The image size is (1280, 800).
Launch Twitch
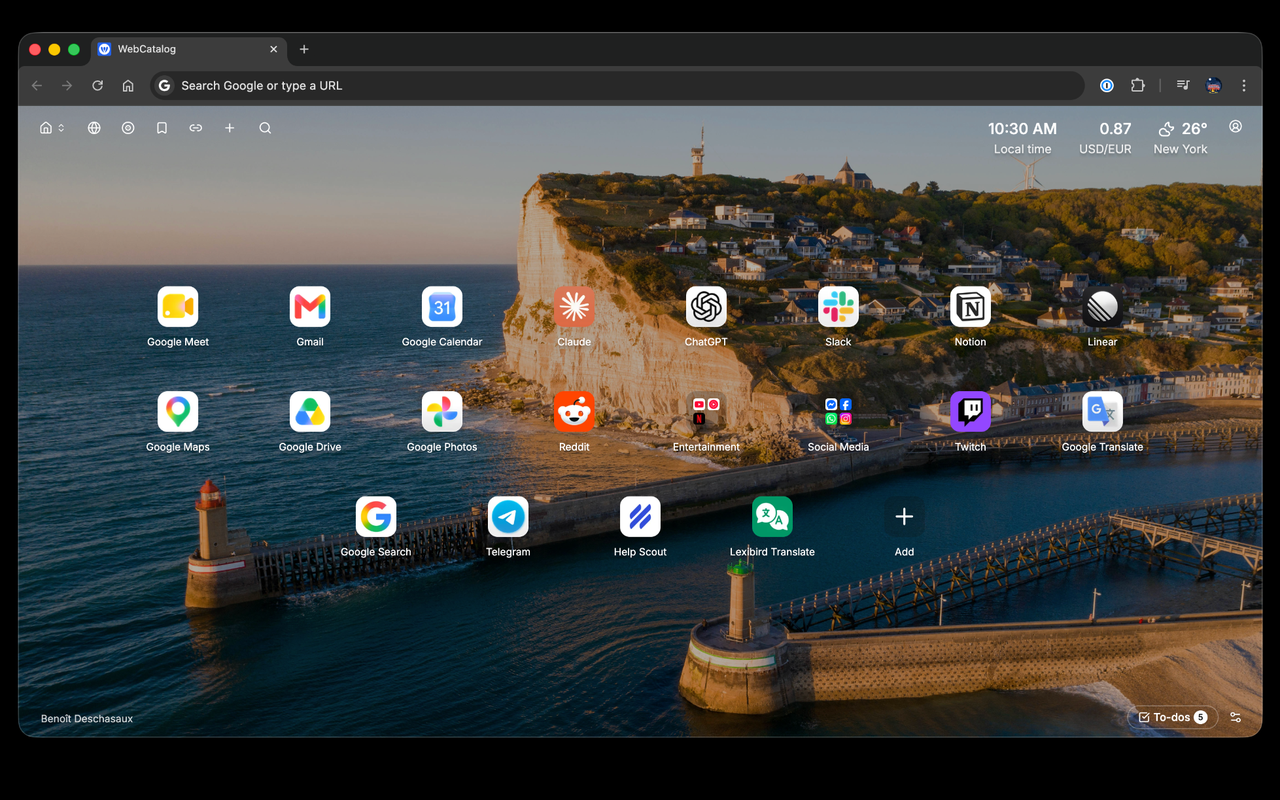coord(970,412)
